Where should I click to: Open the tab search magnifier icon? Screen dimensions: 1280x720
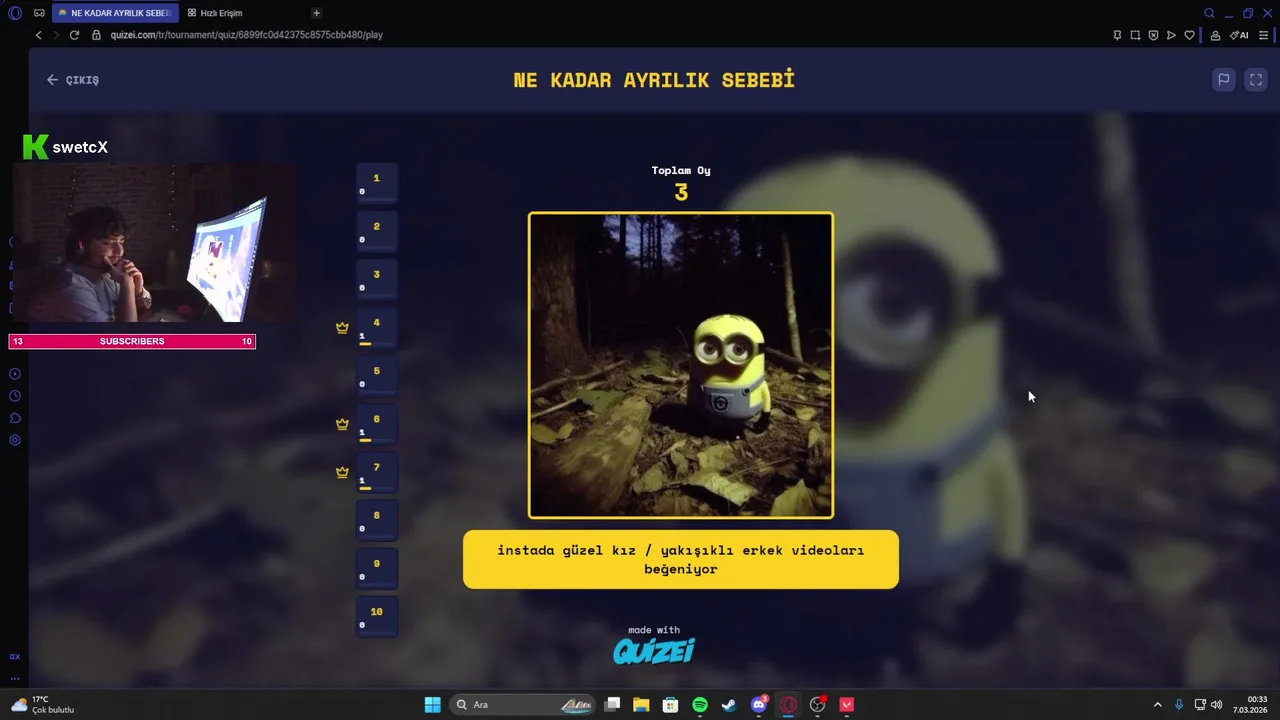pos(1209,13)
